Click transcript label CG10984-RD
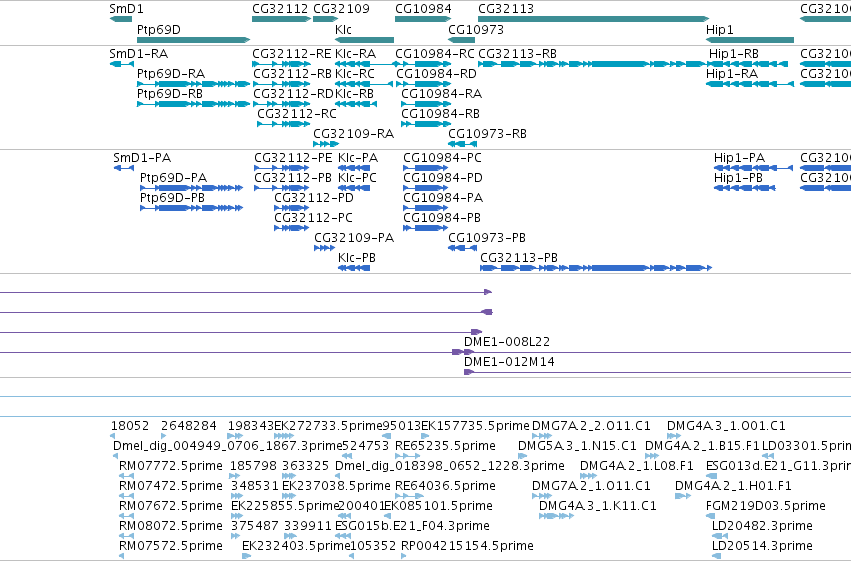This screenshot has height=561, width=851. coord(436,73)
